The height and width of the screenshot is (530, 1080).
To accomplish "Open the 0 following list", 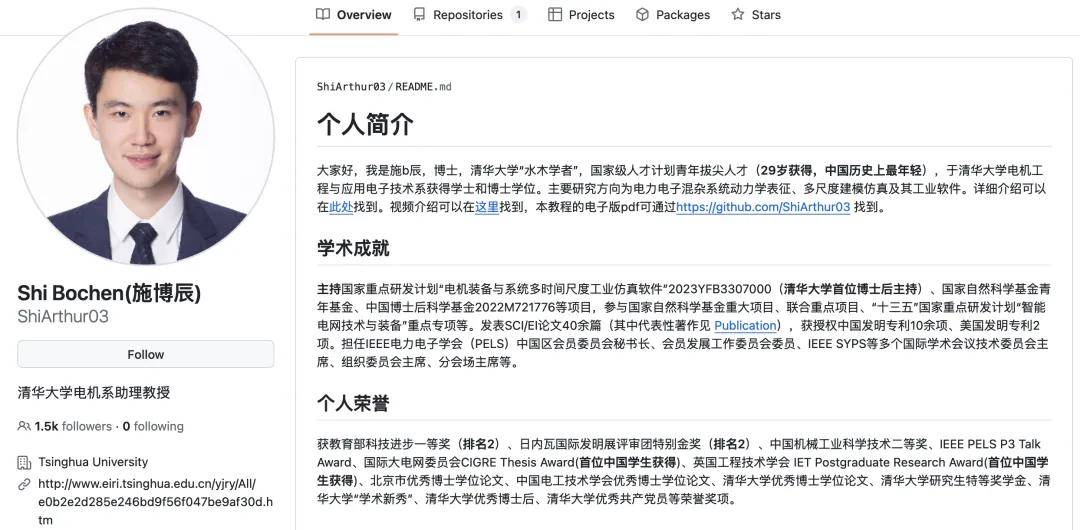I will point(154,426).
